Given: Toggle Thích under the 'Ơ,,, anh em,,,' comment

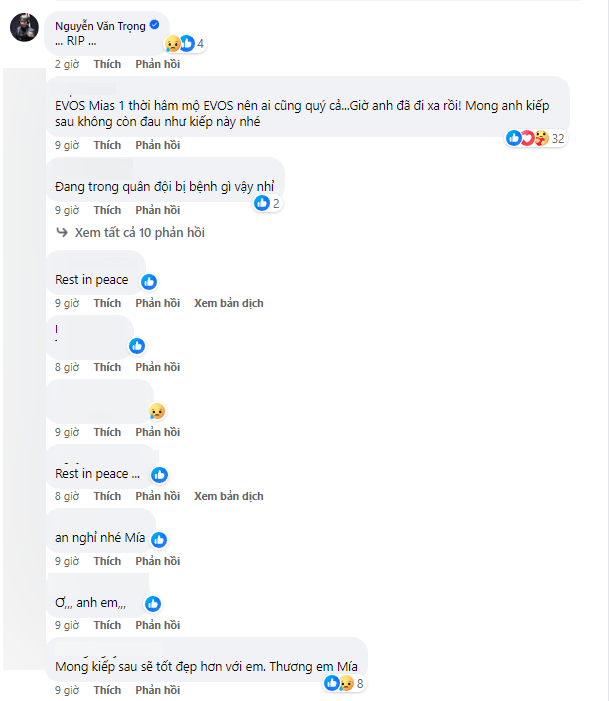Looking at the screenshot, I should pyautogui.click(x=107, y=625).
